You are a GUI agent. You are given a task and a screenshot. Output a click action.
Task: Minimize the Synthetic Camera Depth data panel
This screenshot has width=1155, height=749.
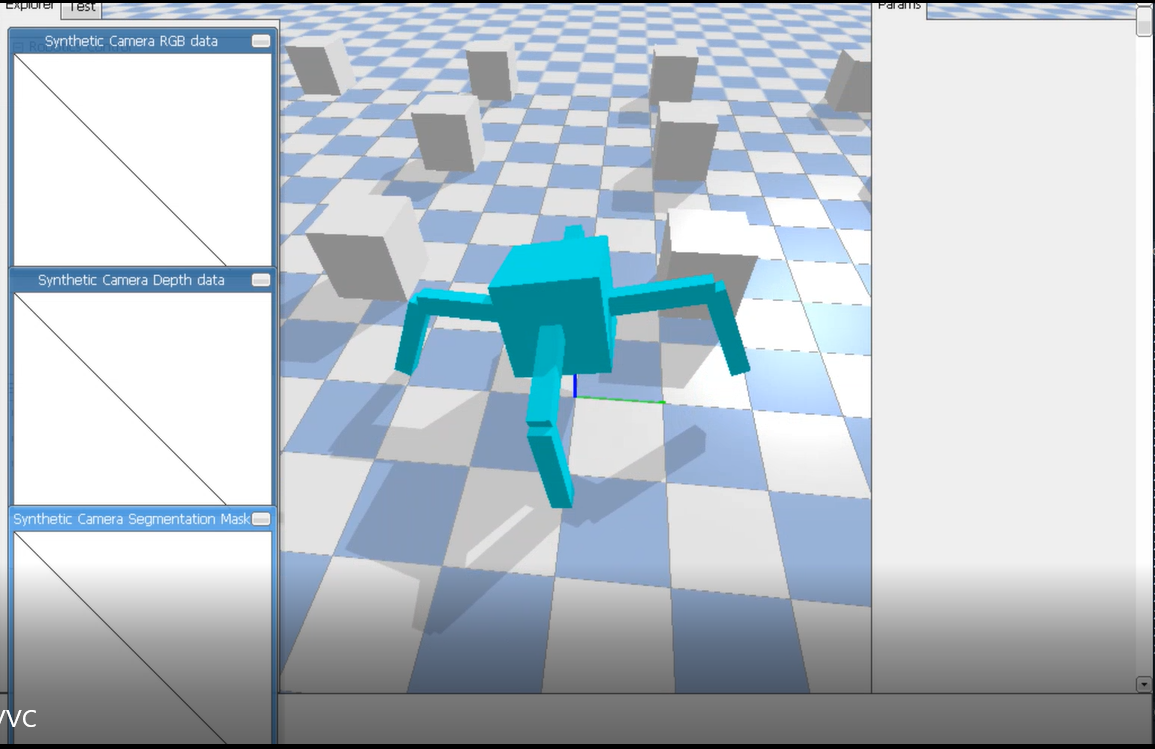point(261,280)
